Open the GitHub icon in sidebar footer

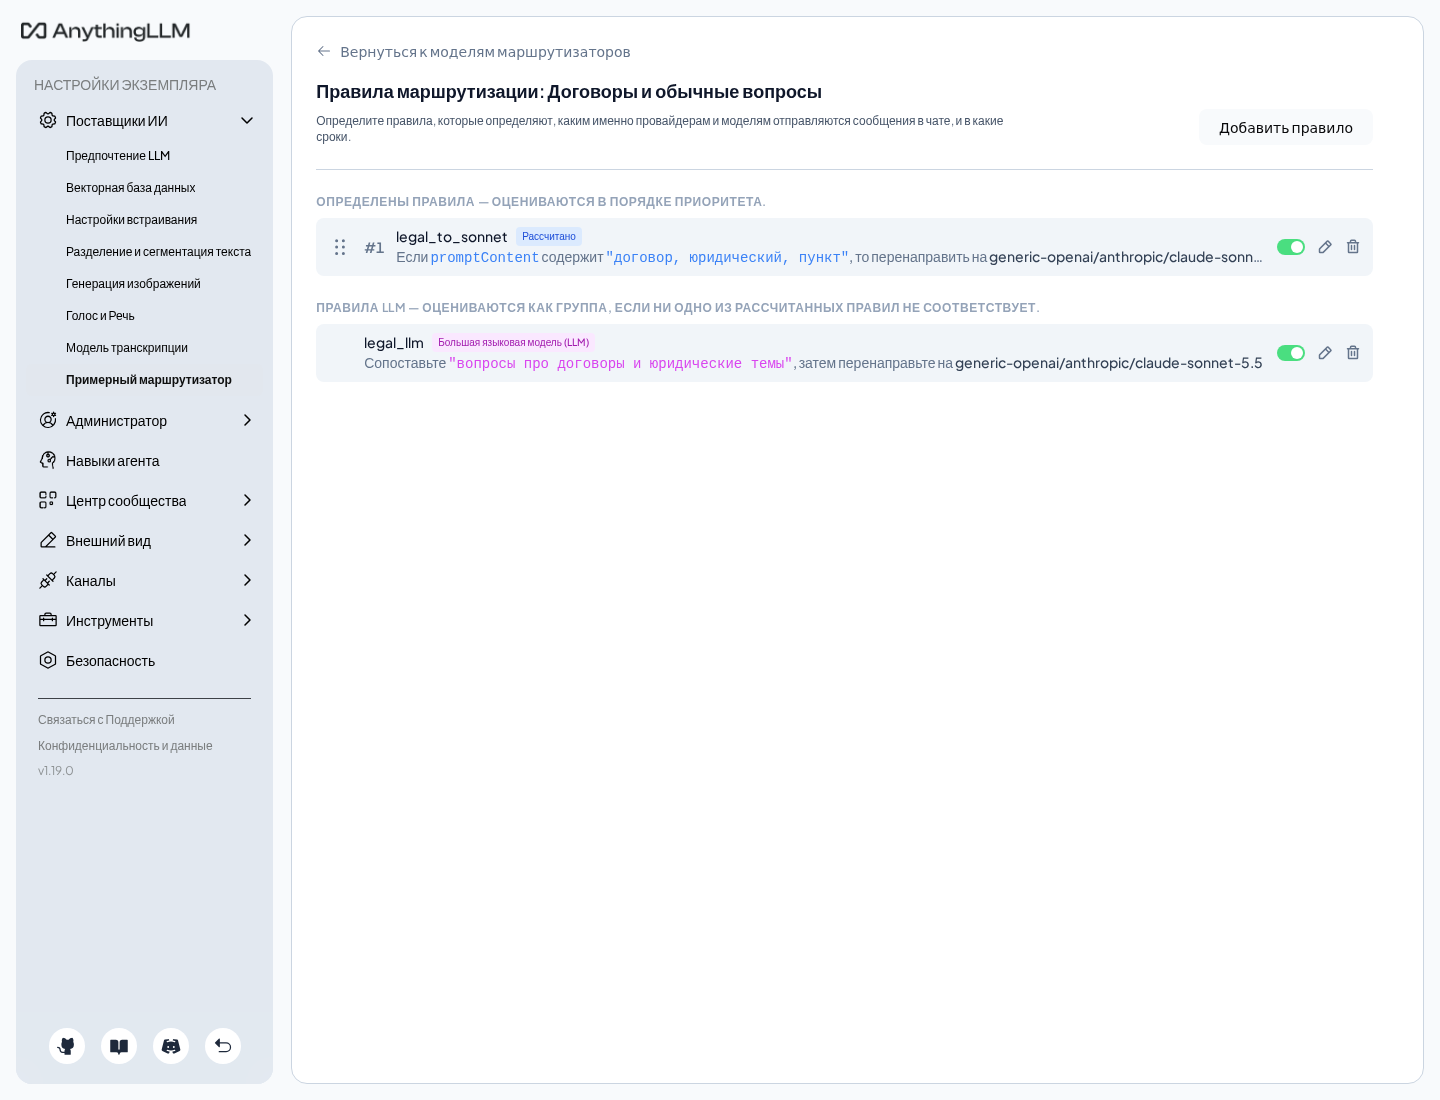pyautogui.click(x=67, y=1046)
